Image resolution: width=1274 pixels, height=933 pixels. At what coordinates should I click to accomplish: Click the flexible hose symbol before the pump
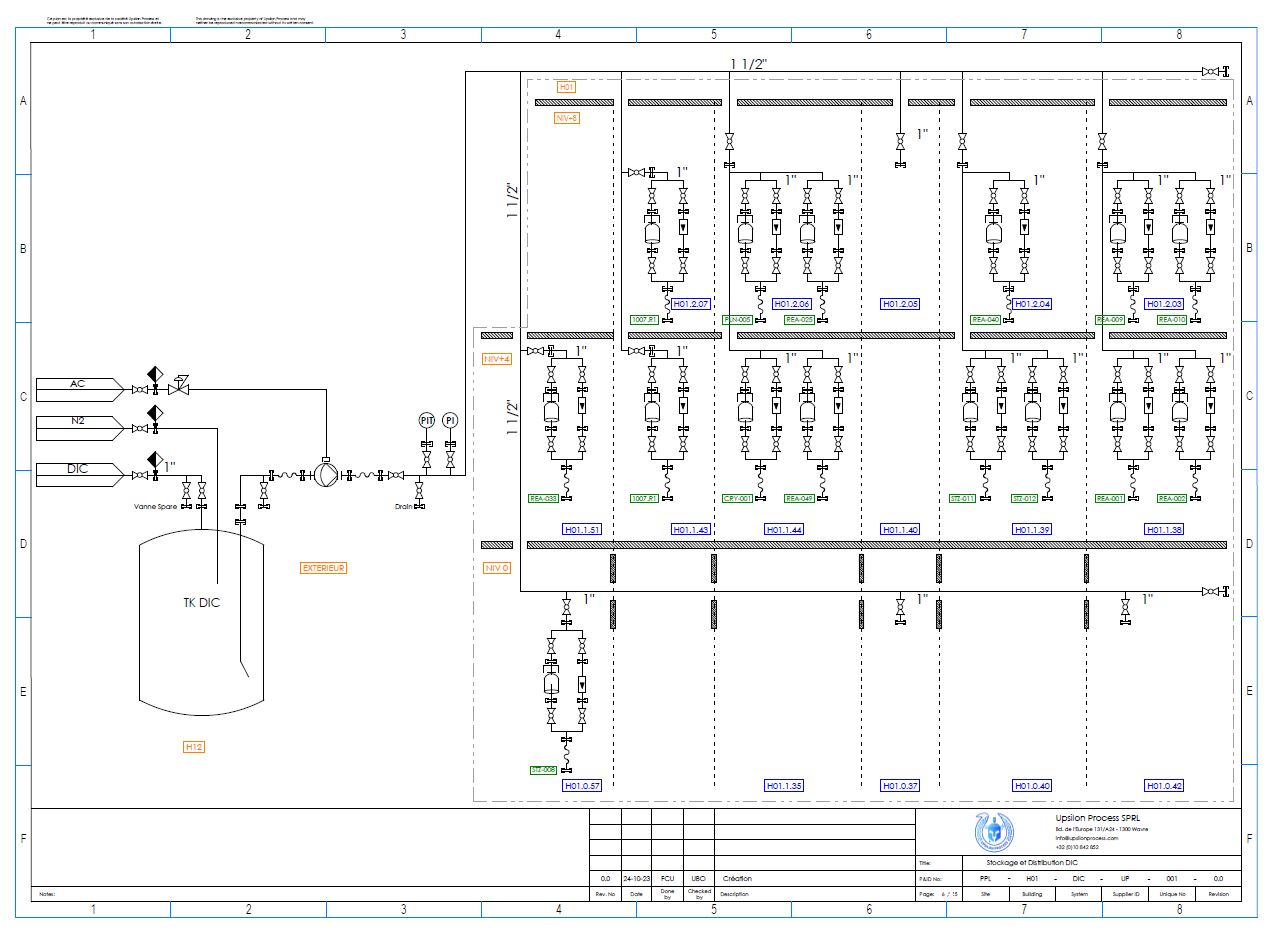pyautogui.click(x=289, y=474)
